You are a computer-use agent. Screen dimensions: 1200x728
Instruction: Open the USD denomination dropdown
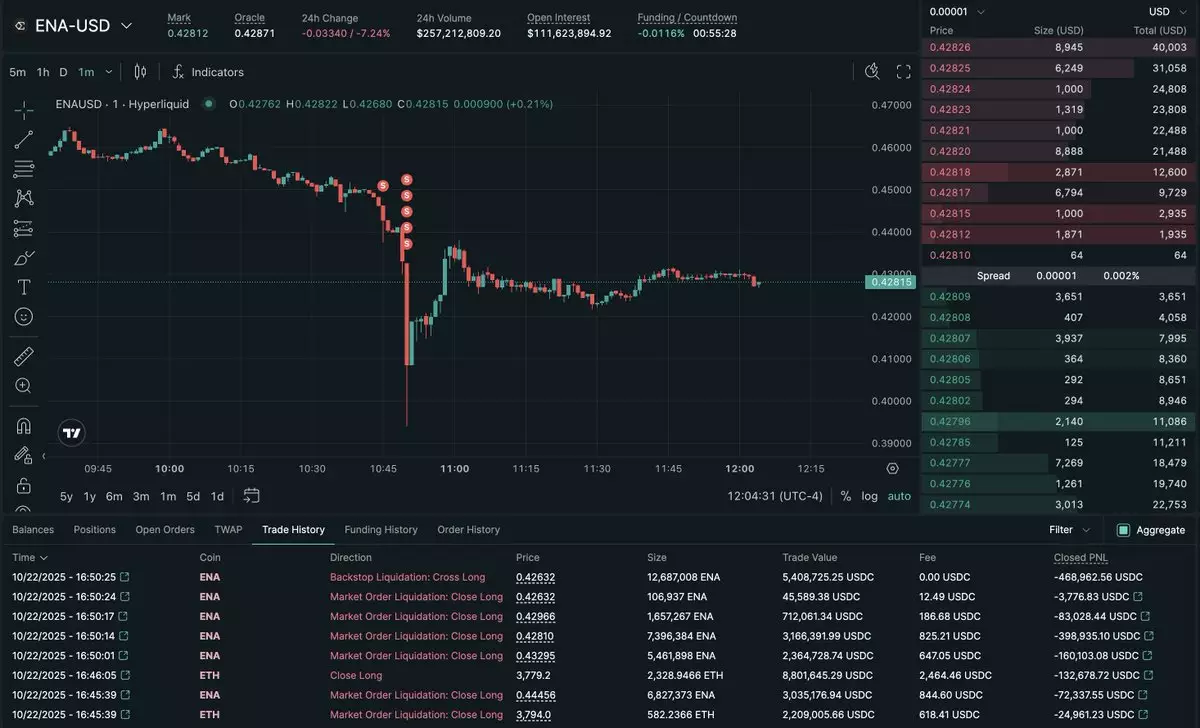tap(1166, 12)
